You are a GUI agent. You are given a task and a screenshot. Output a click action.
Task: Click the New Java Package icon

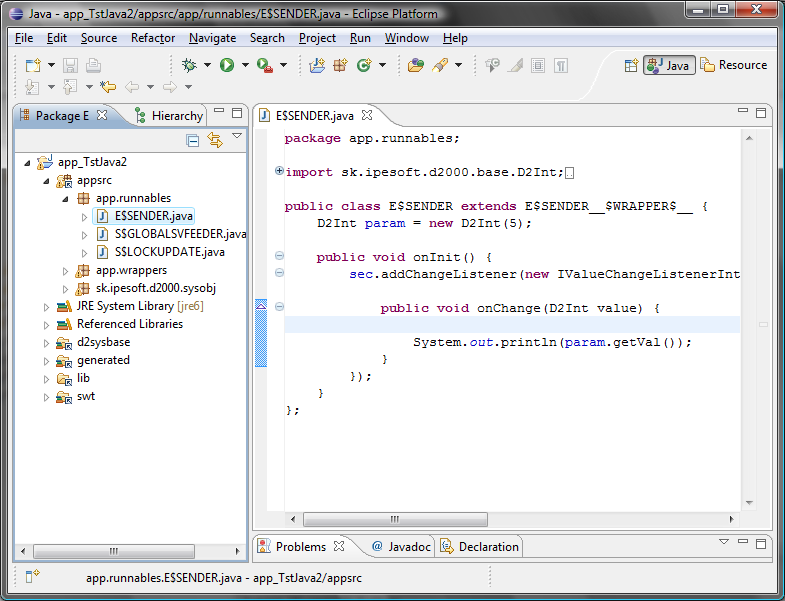click(x=340, y=65)
